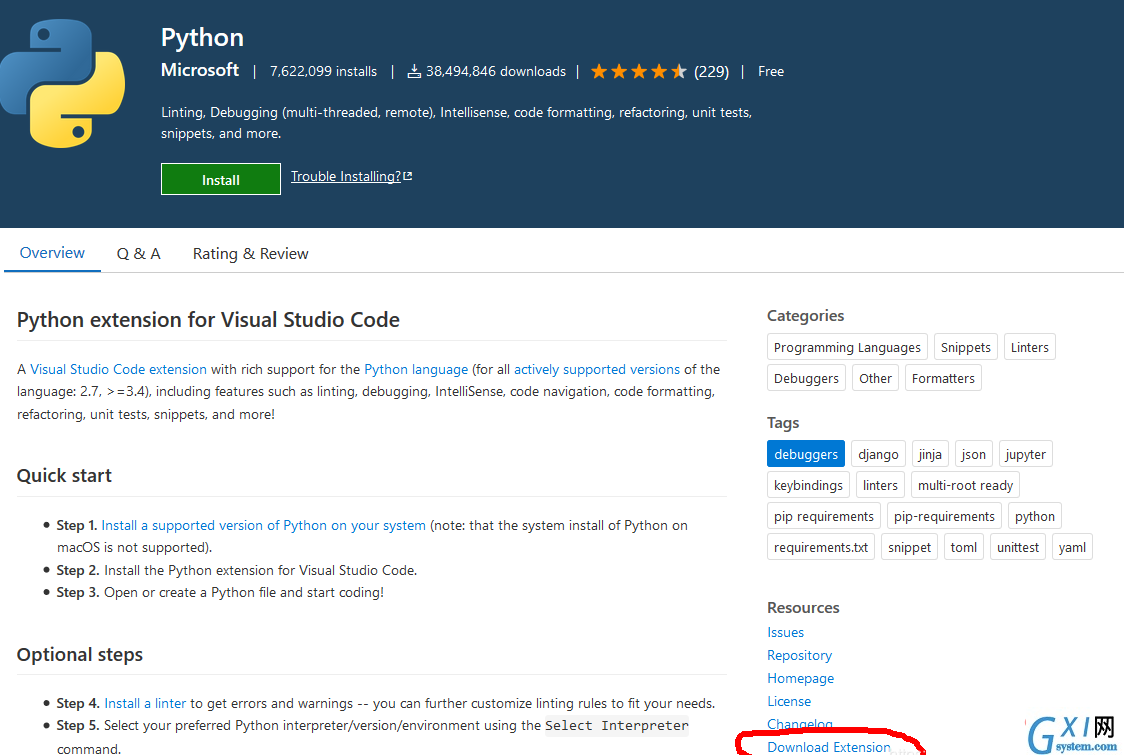Open the Changelog resource link
This screenshot has height=755, width=1124.
tap(800, 724)
